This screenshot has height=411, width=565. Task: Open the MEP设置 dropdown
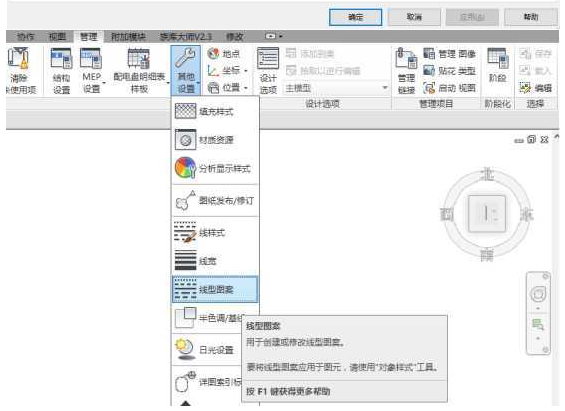click(x=92, y=71)
